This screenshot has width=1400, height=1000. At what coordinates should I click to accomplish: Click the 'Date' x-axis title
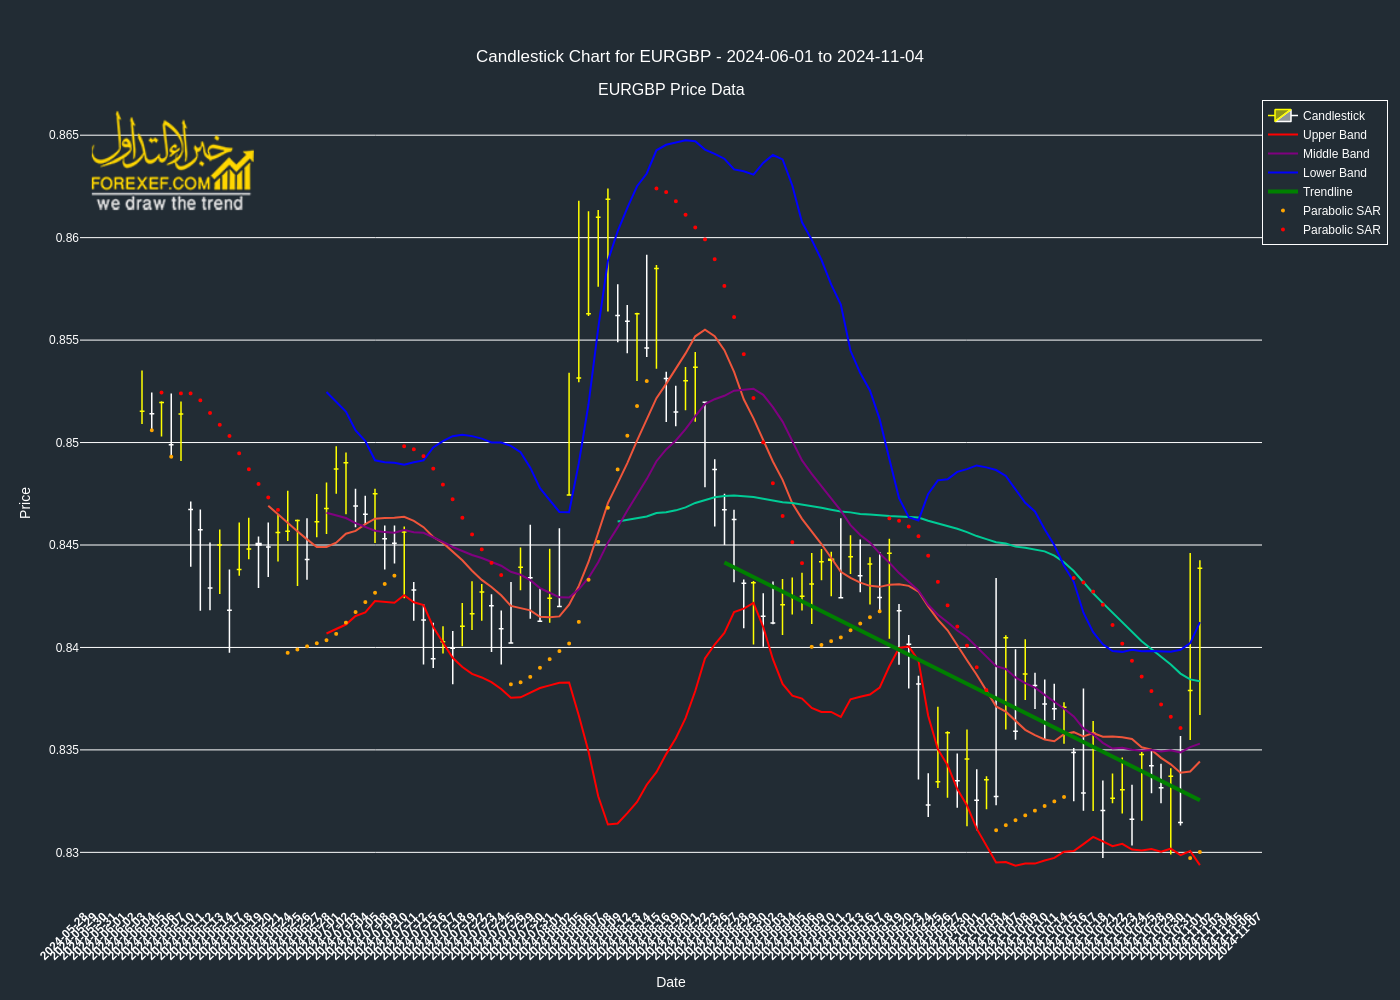point(671,982)
